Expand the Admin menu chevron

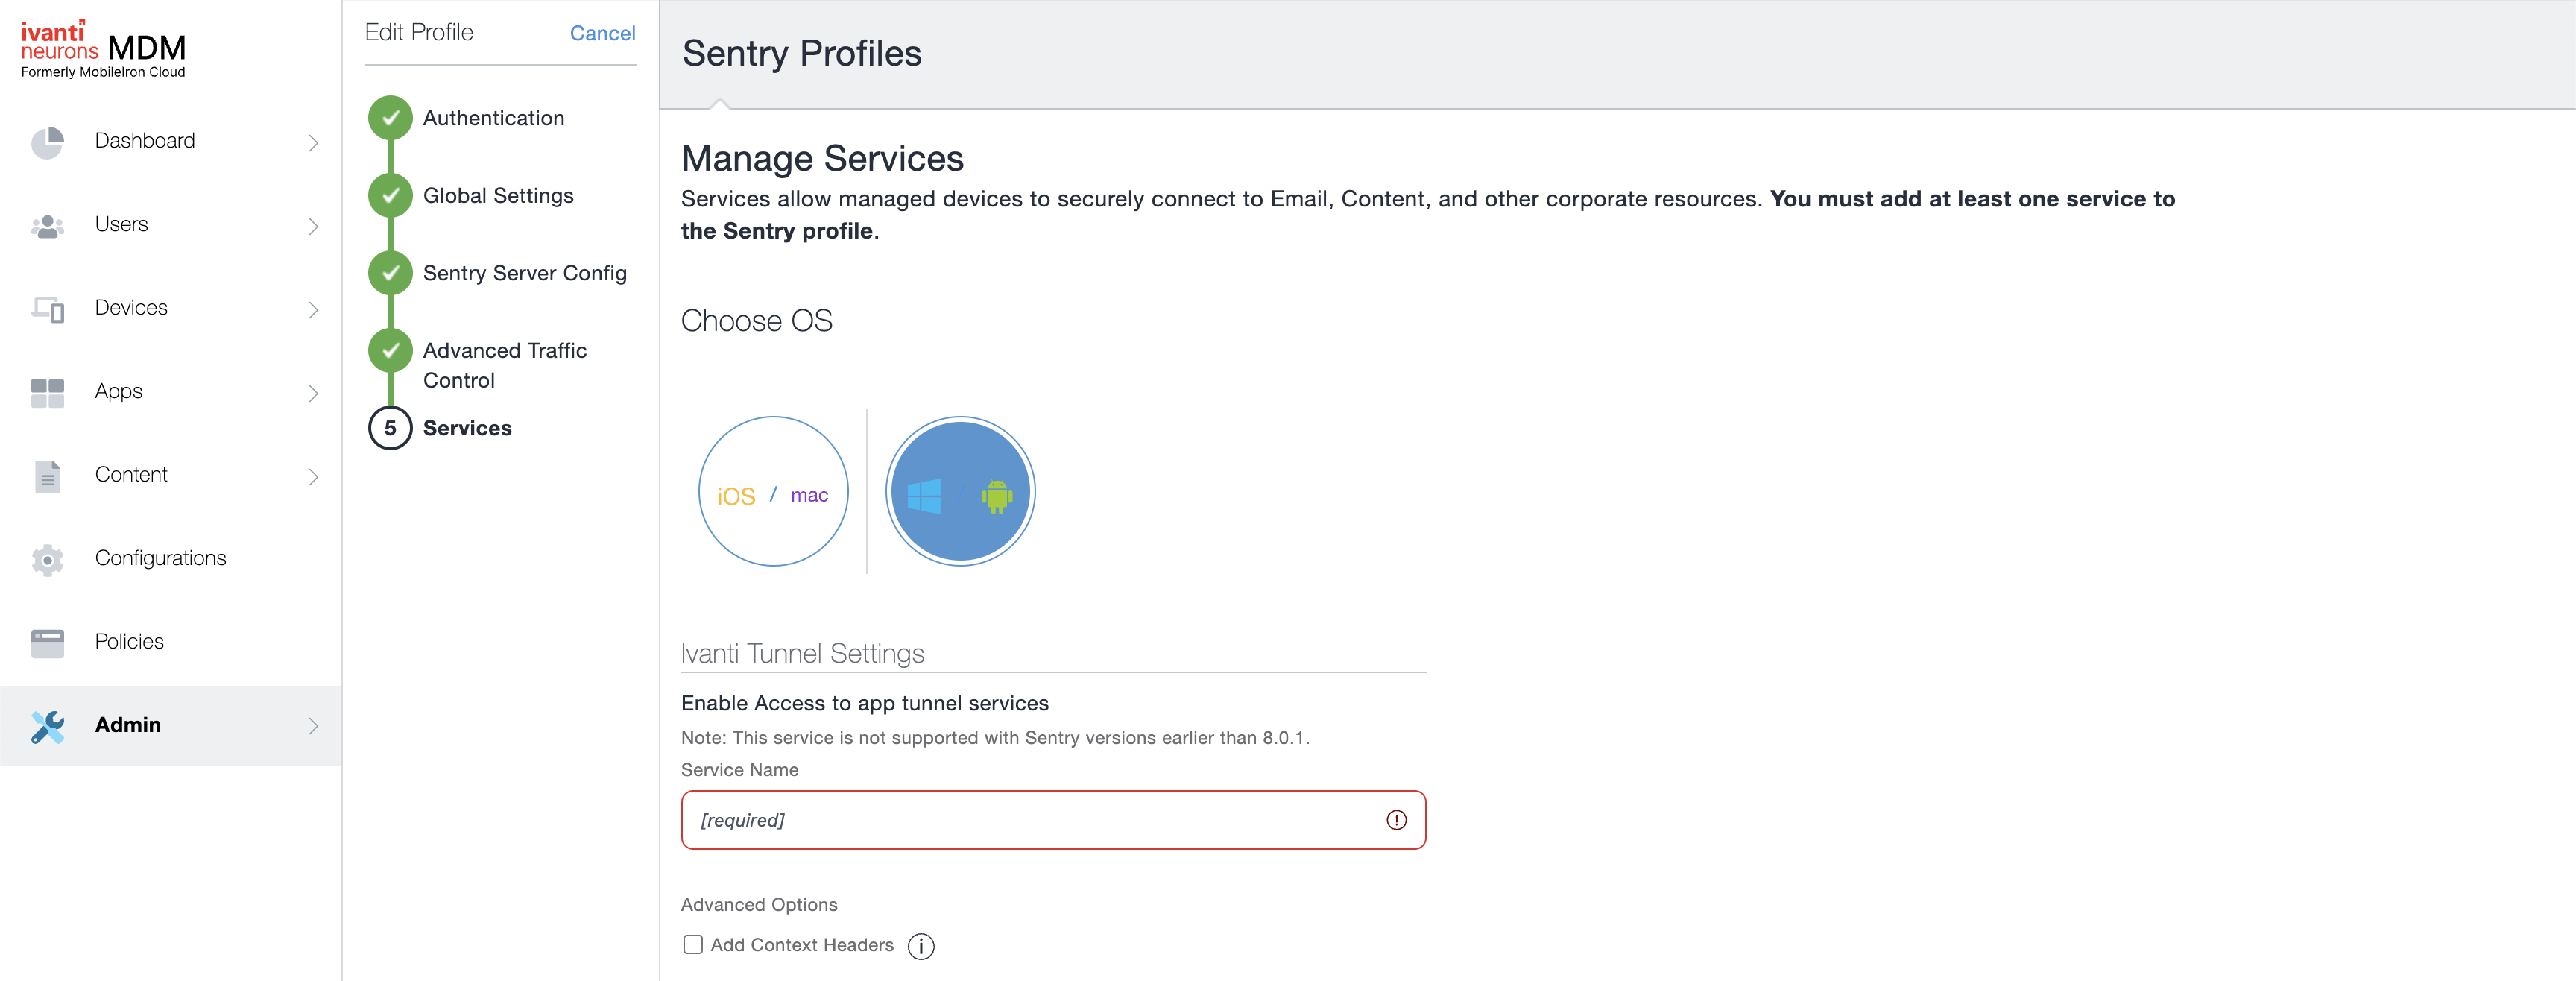click(313, 726)
